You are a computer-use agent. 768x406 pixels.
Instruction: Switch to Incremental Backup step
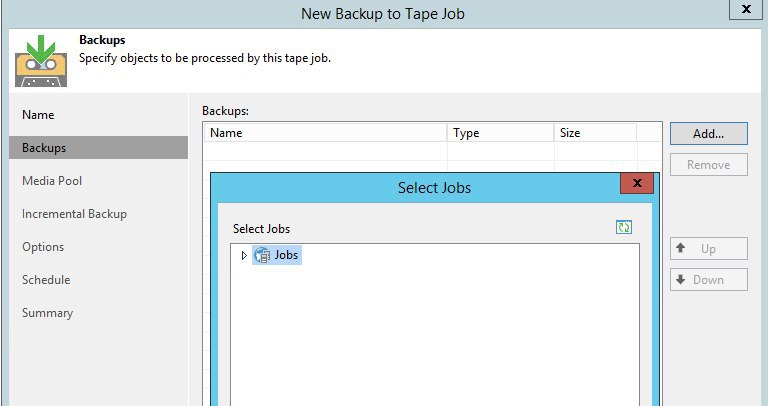point(74,214)
